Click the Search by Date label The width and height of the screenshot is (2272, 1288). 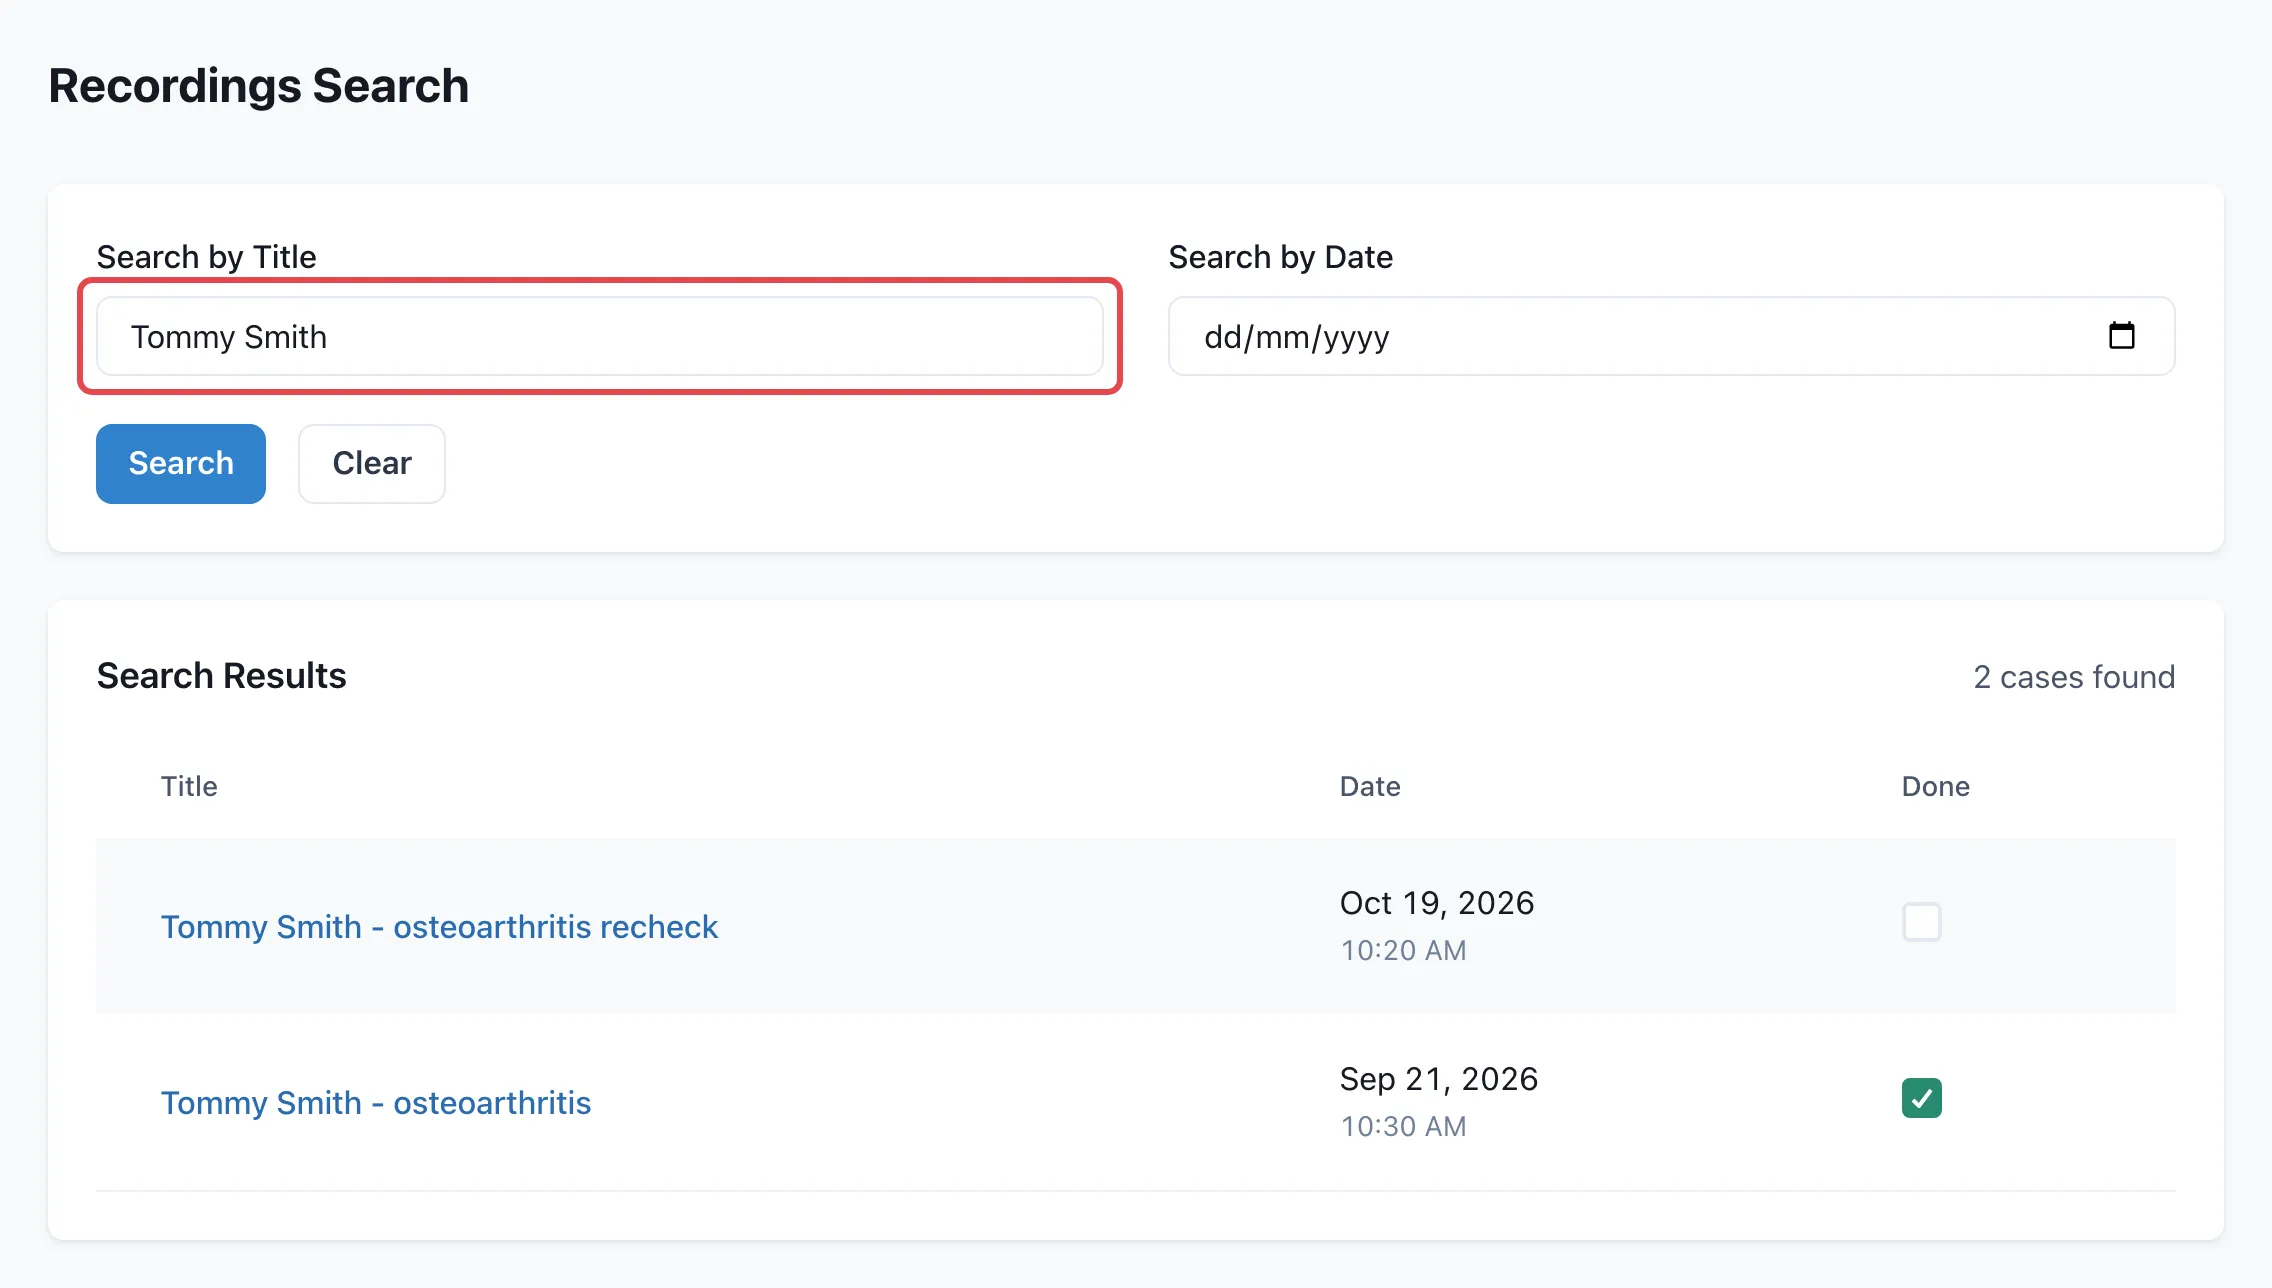point(1280,257)
